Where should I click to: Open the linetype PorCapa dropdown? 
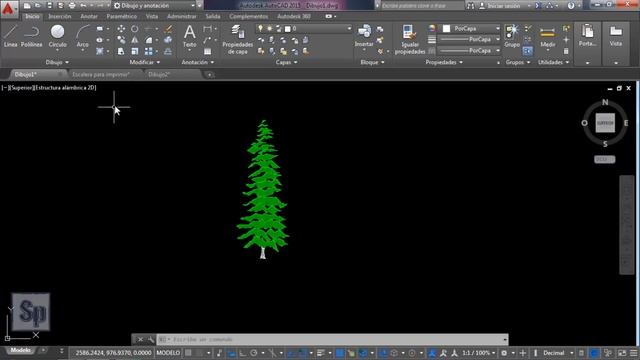(x=469, y=51)
